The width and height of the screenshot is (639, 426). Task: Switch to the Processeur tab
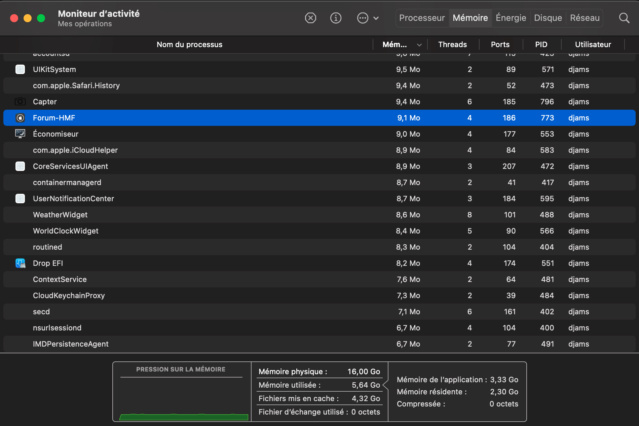tap(422, 18)
